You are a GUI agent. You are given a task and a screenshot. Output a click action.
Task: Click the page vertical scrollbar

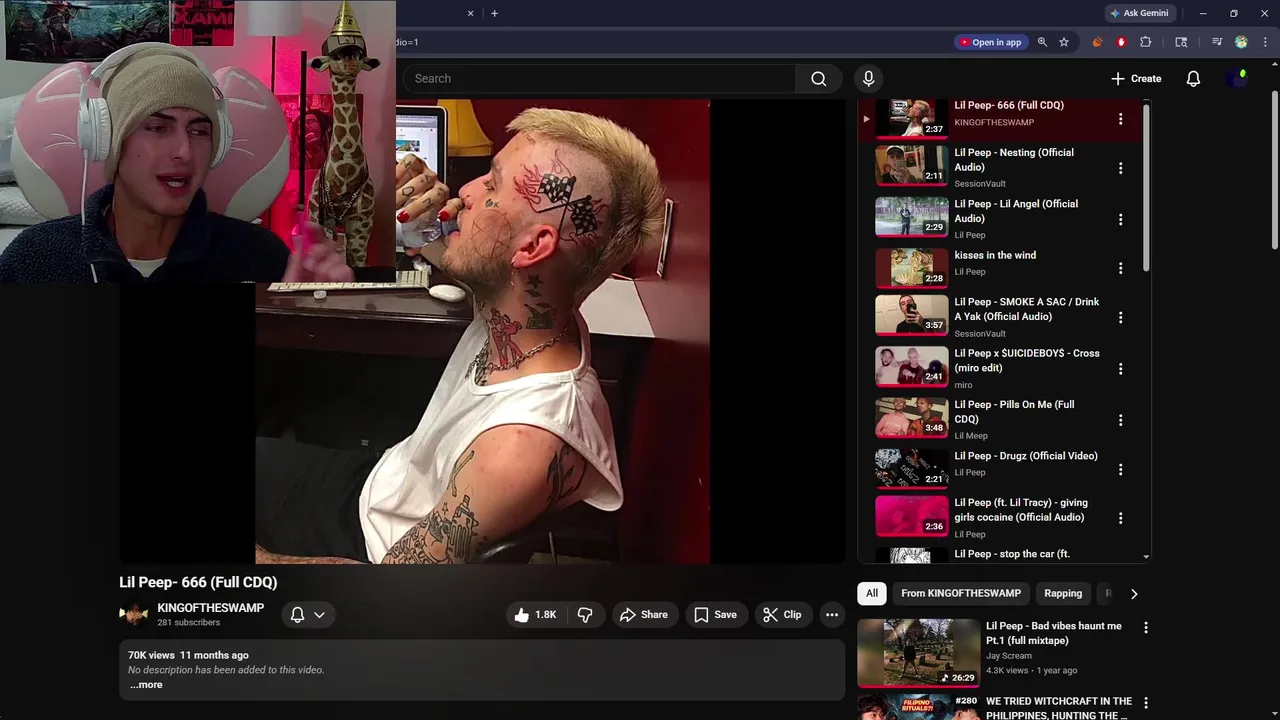1275,170
